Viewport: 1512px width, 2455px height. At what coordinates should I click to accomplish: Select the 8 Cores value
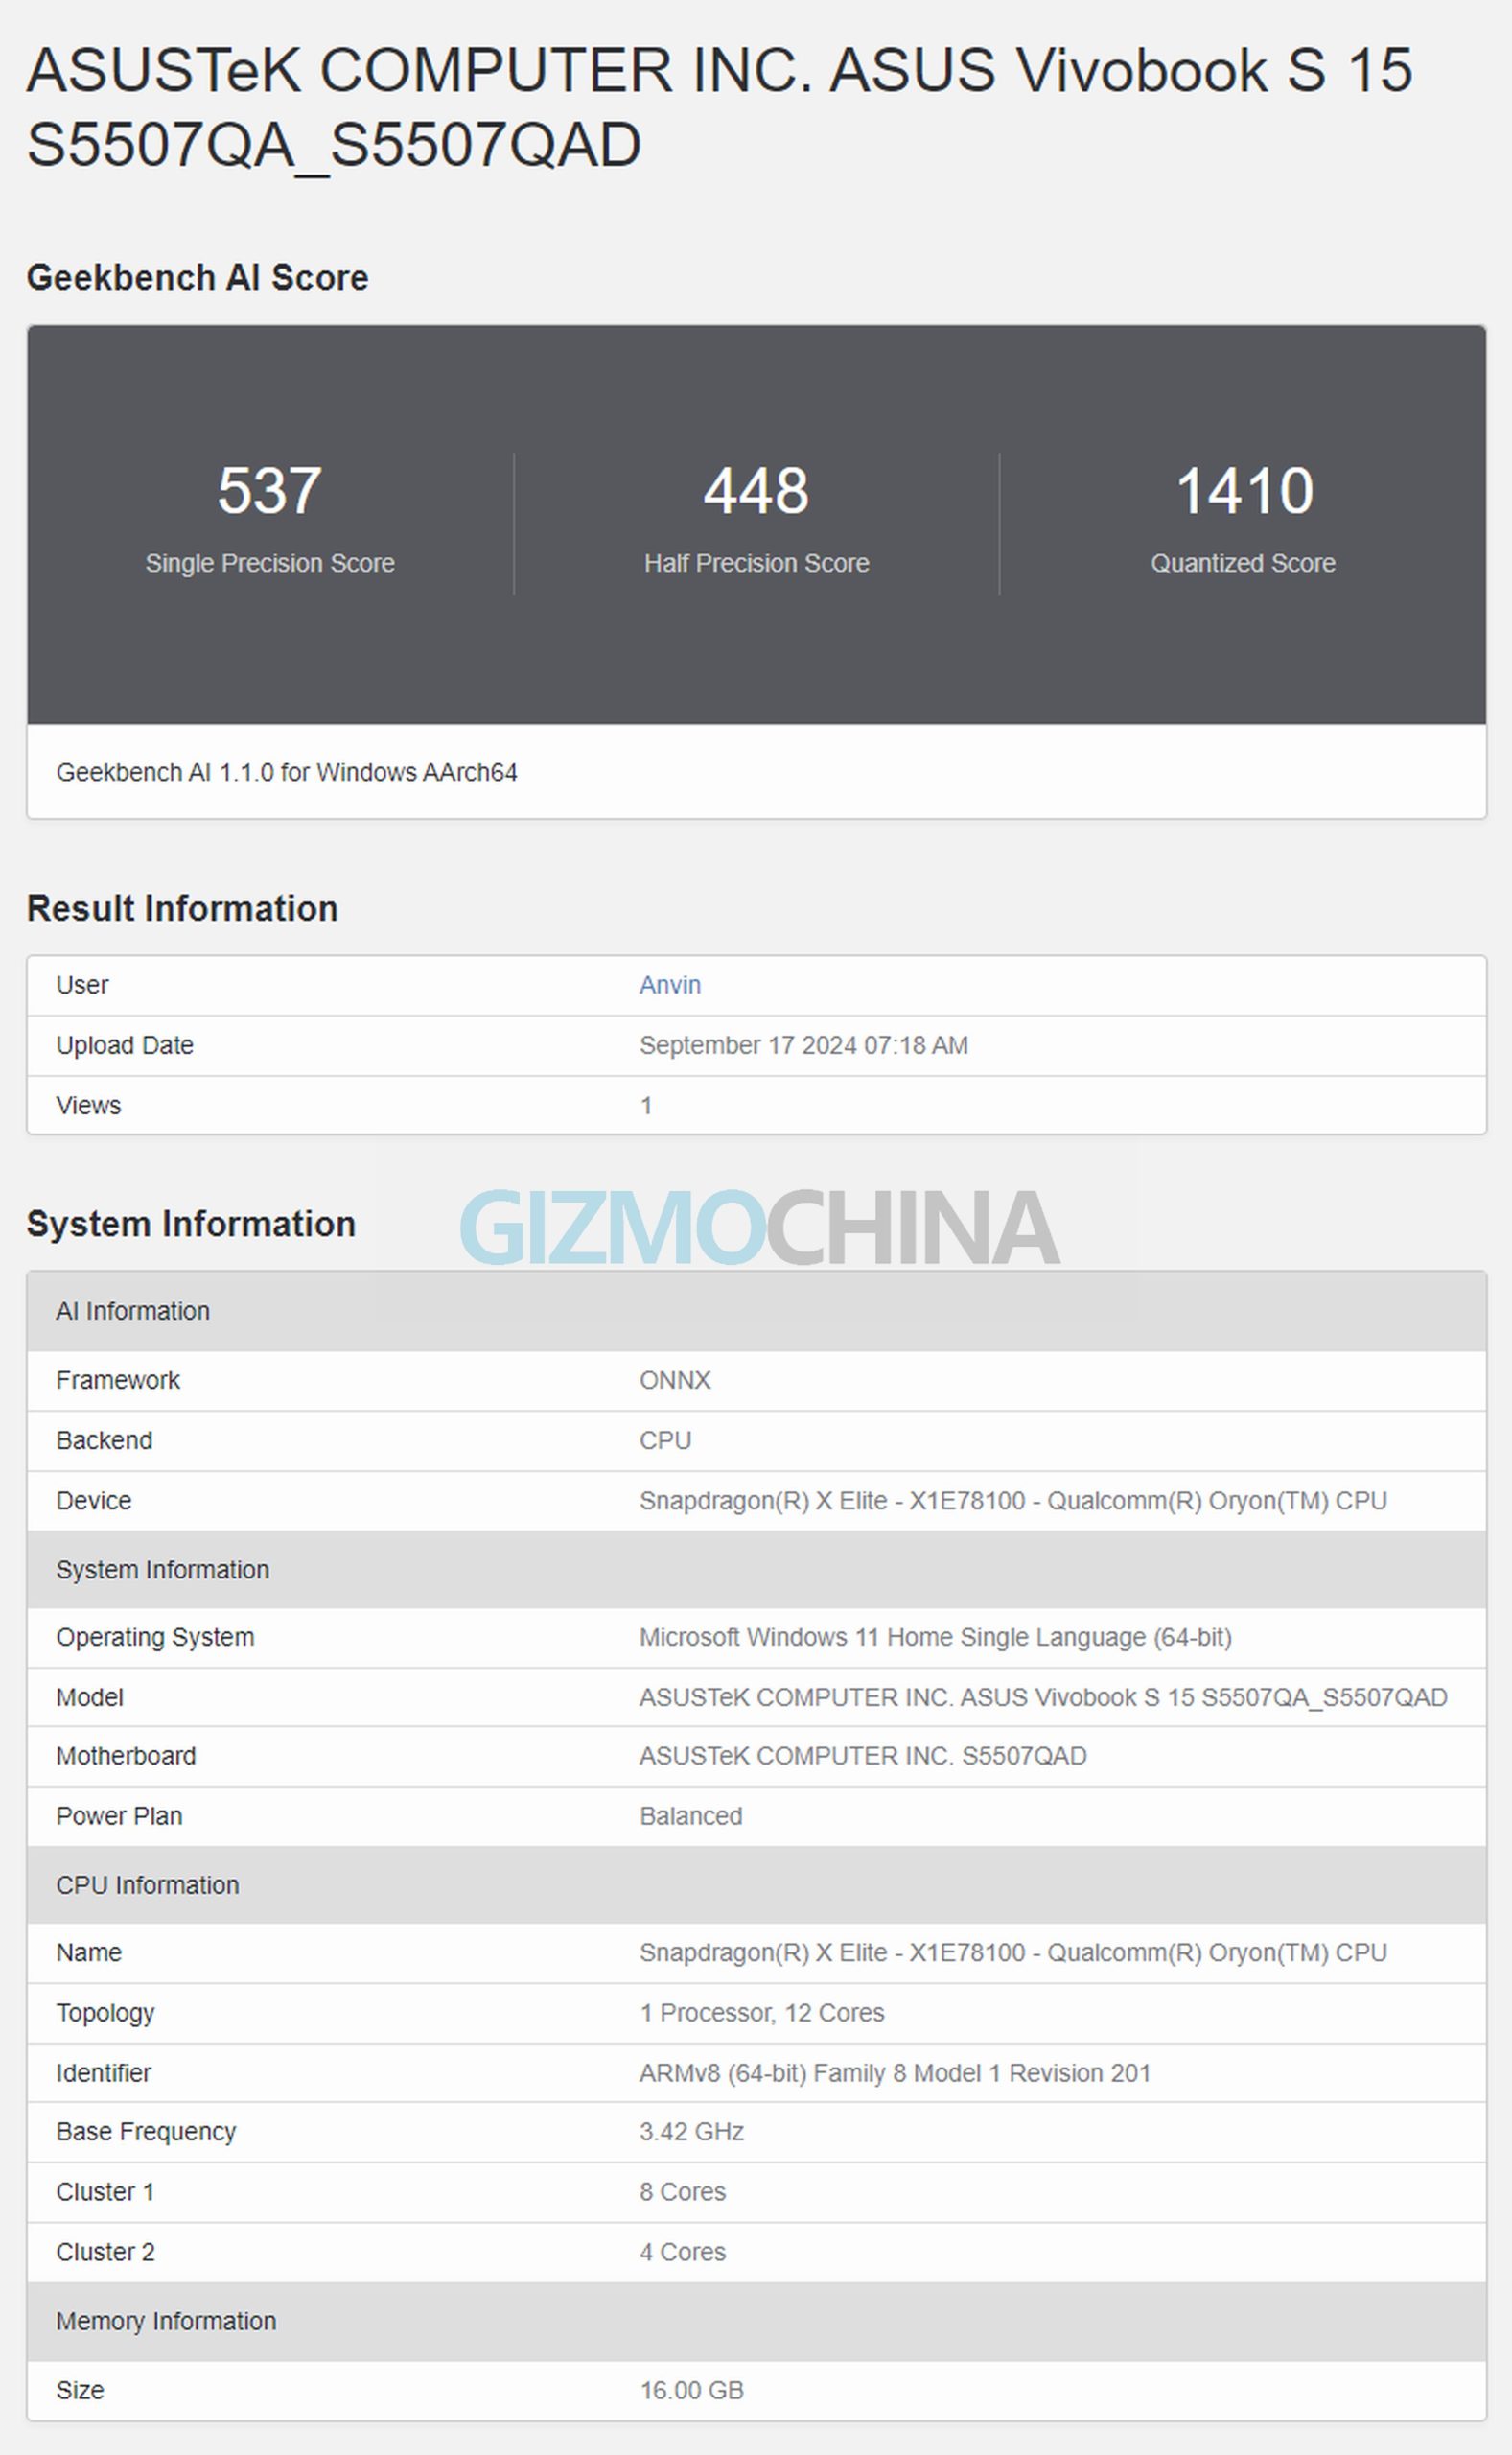click(x=682, y=2192)
